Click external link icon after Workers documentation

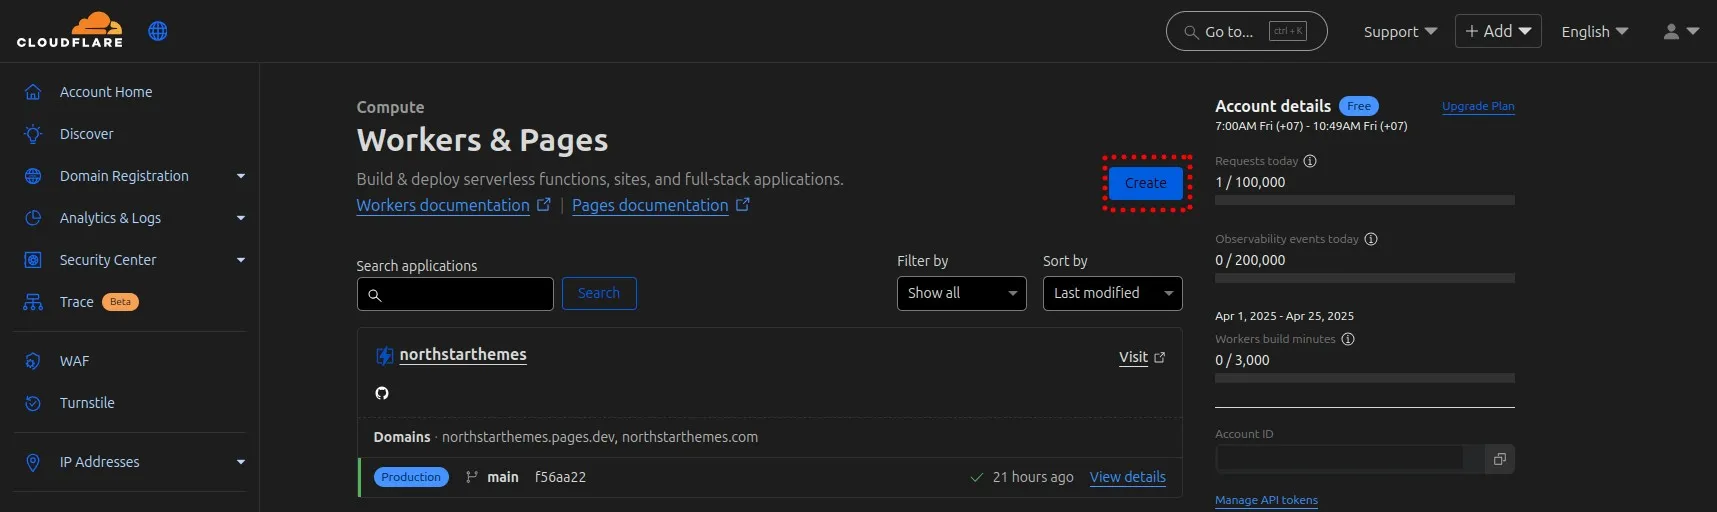tap(544, 204)
